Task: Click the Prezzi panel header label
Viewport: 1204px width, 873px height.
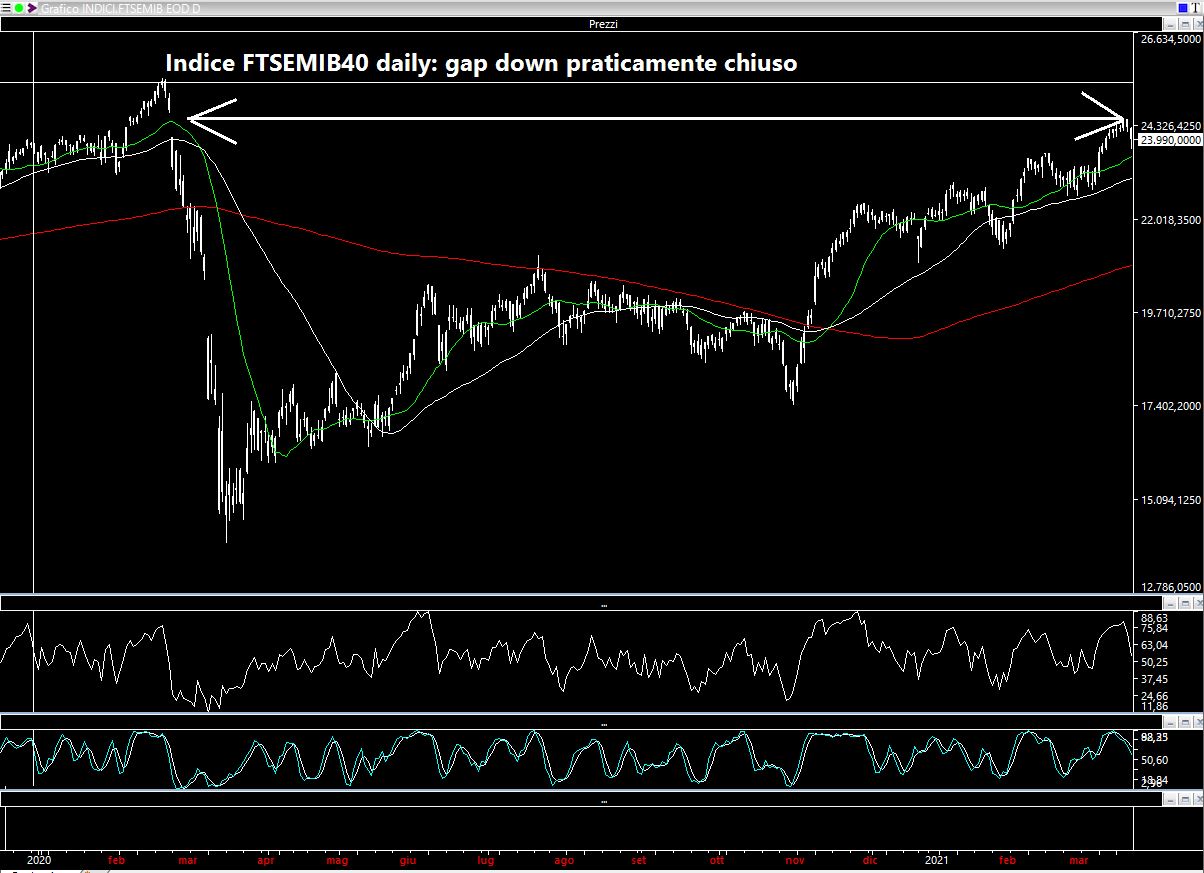Action: (603, 24)
